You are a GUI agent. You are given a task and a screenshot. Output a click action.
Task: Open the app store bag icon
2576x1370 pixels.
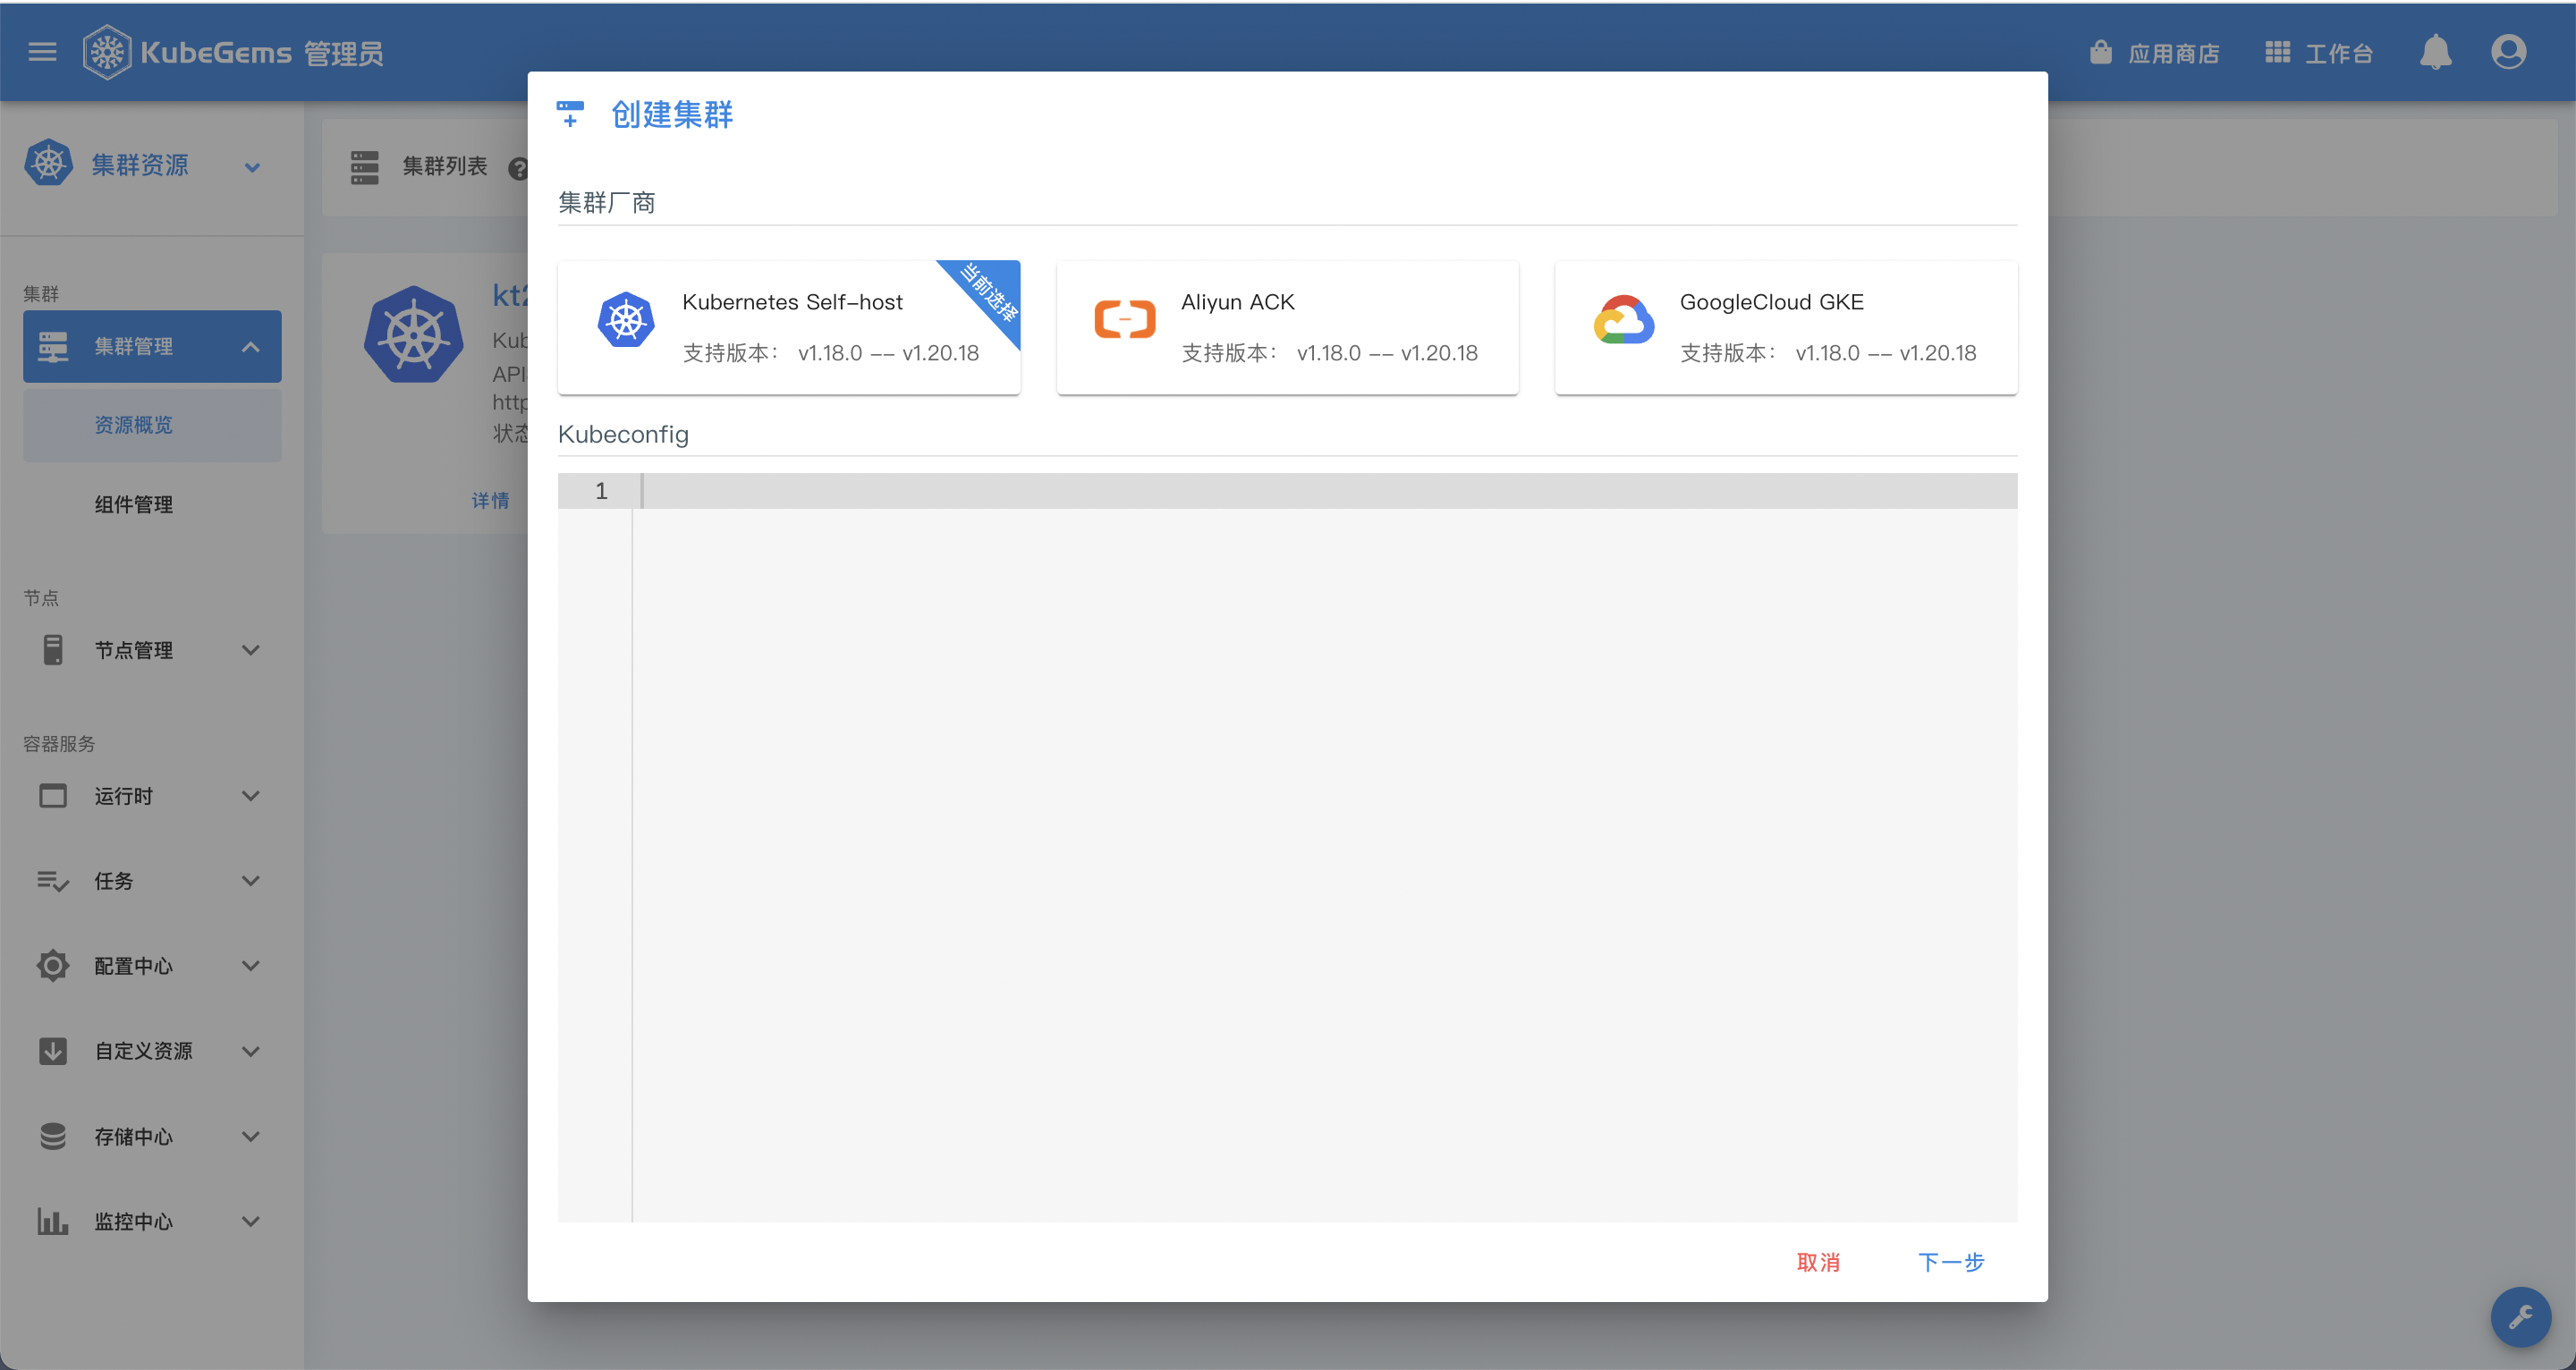click(x=2100, y=52)
